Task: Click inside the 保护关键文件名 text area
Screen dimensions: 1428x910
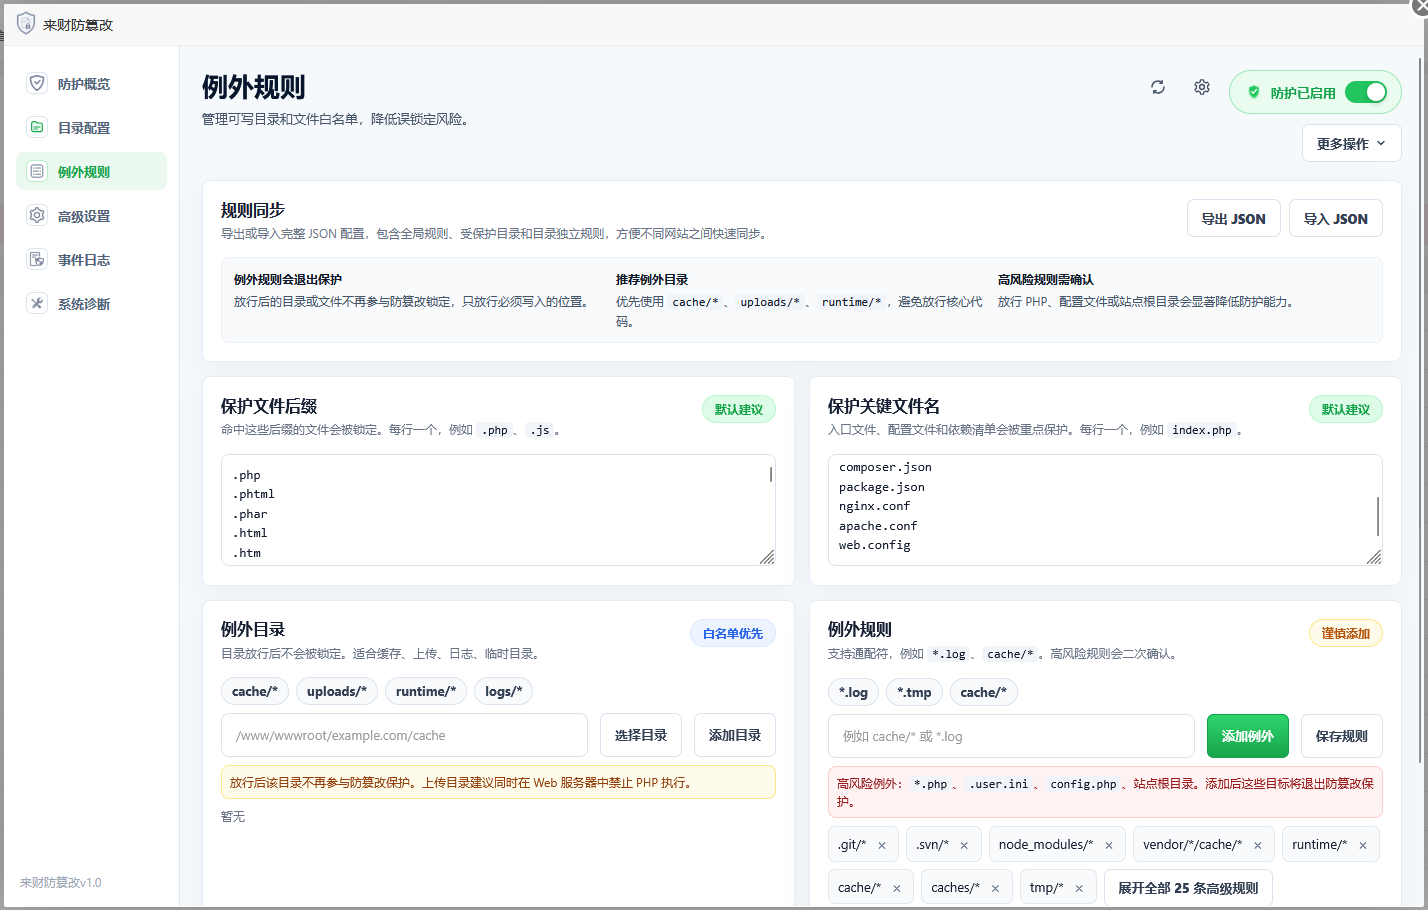Action: point(1105,510)
